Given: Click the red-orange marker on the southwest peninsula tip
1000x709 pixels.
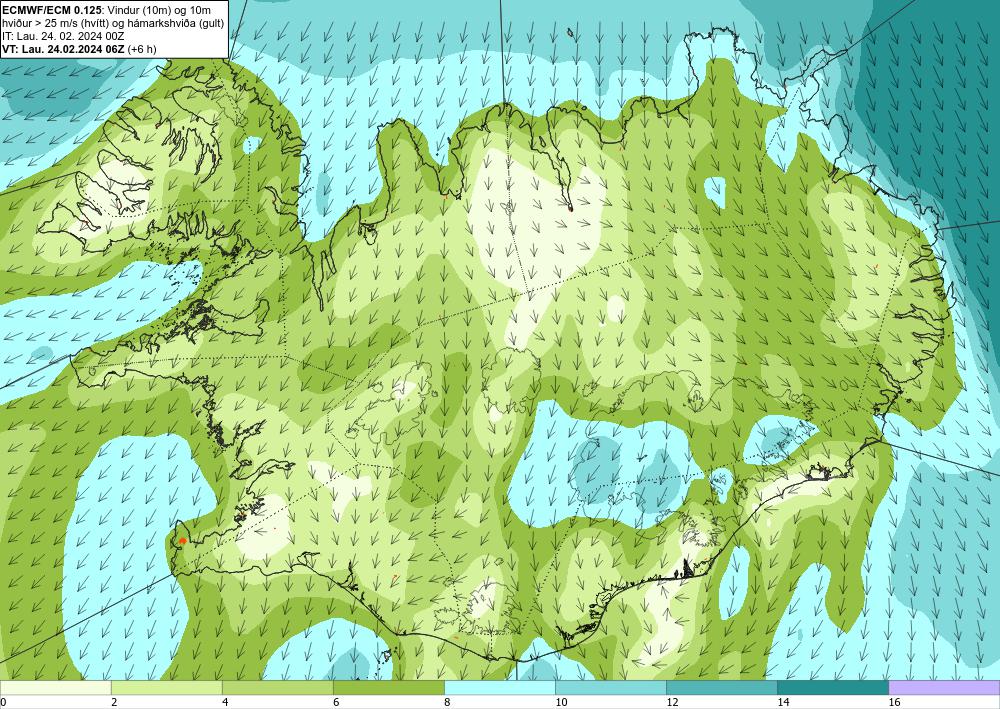Looking at the screenshot, I should [182, 541].
